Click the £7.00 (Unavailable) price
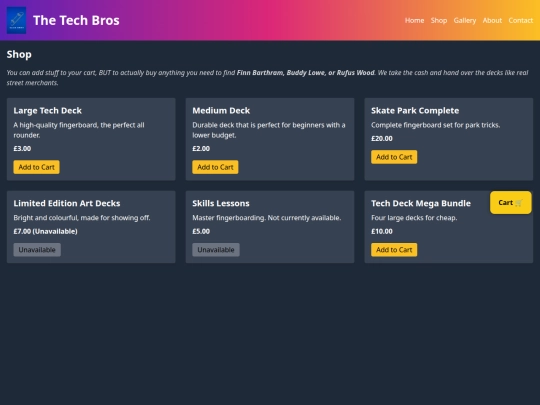The image size is (540, 405). click(x=45, y=231)
